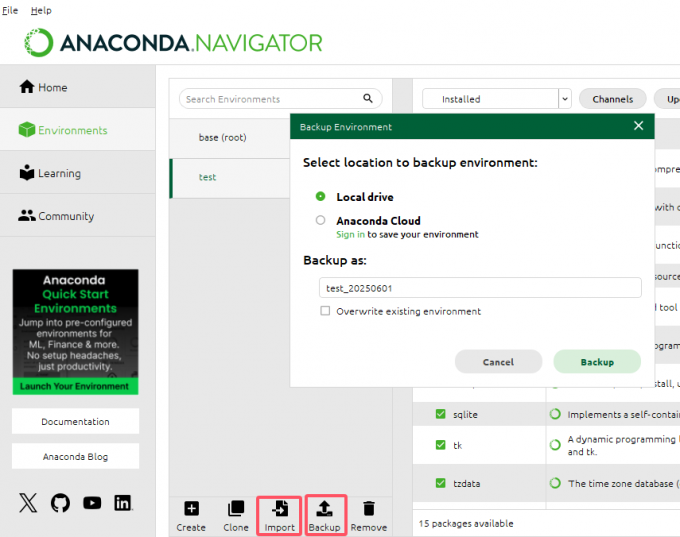This screenshot has height=537, width=680.
Task: Click the Channels button
Action: pyautogui.click(x=612, y=99)
